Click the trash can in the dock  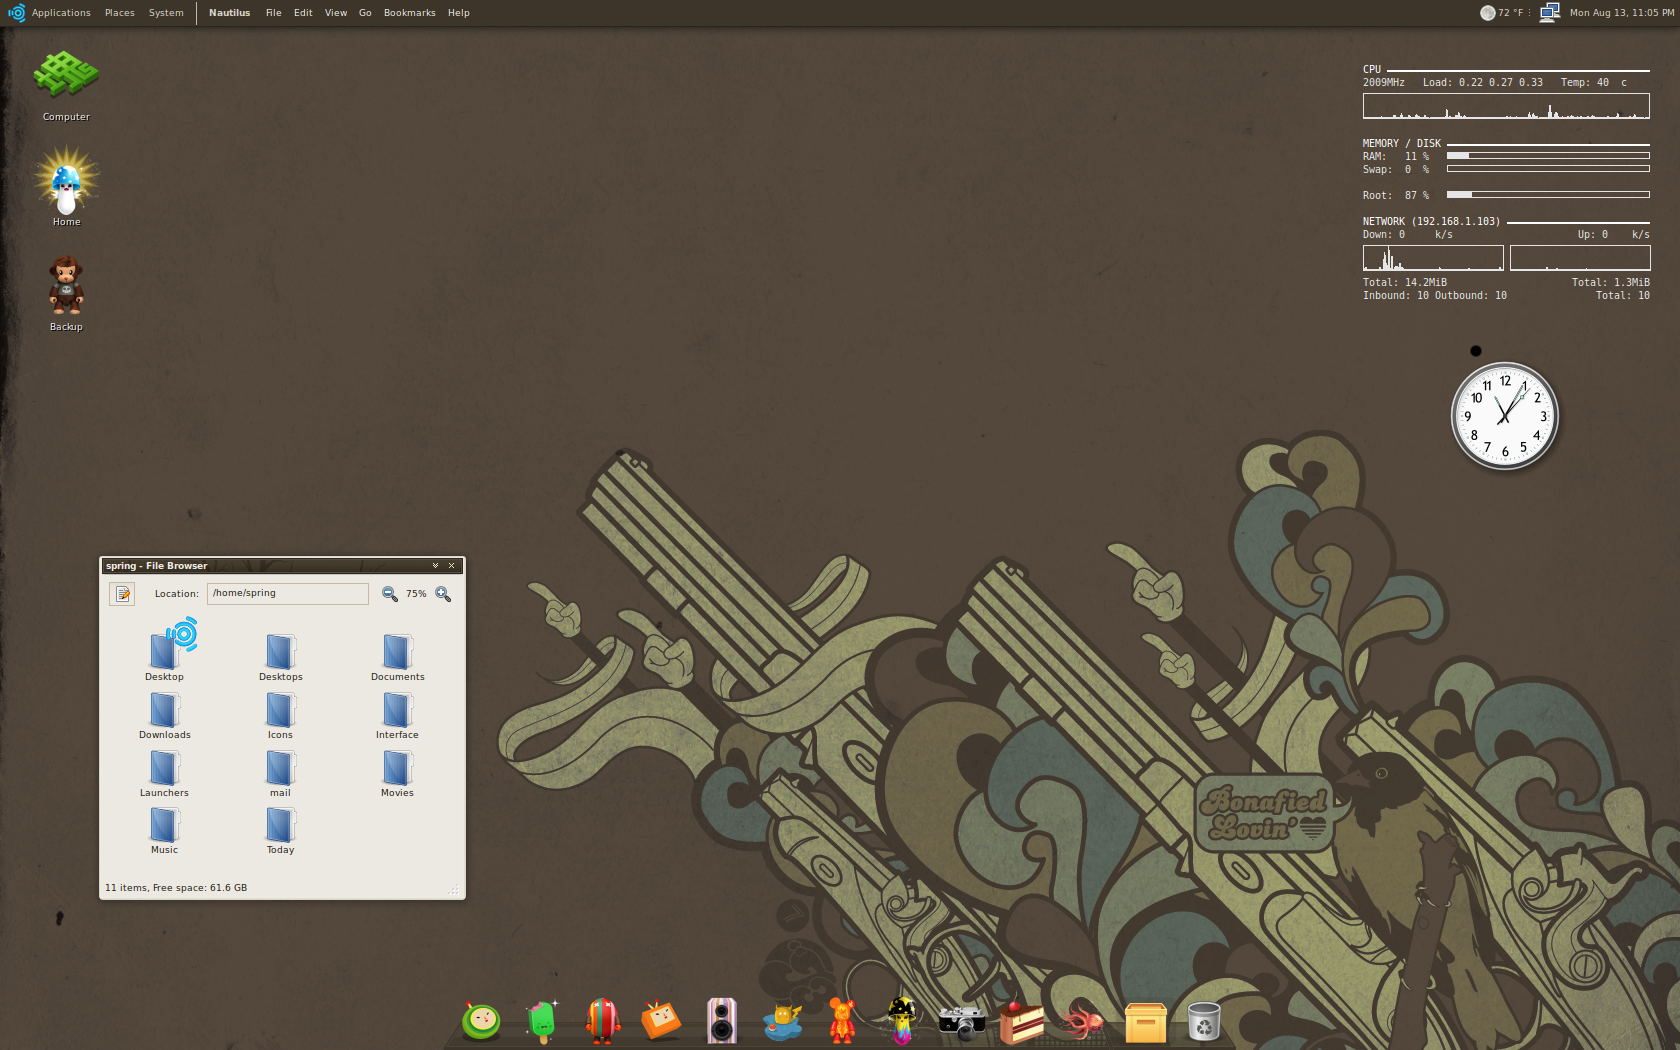tap(1204, 1022)
